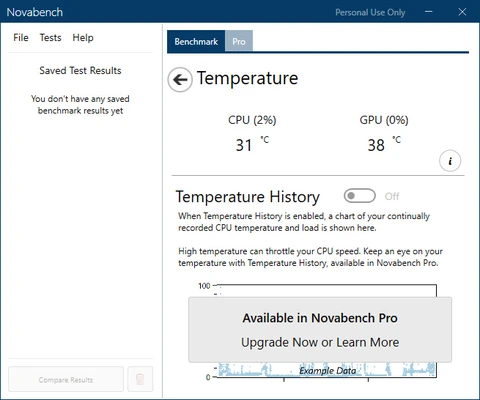Image resolution: width=480 pixels, height=400 pixels.
Task: Click the Example Data chart label
Action: (x=328, y=371)
